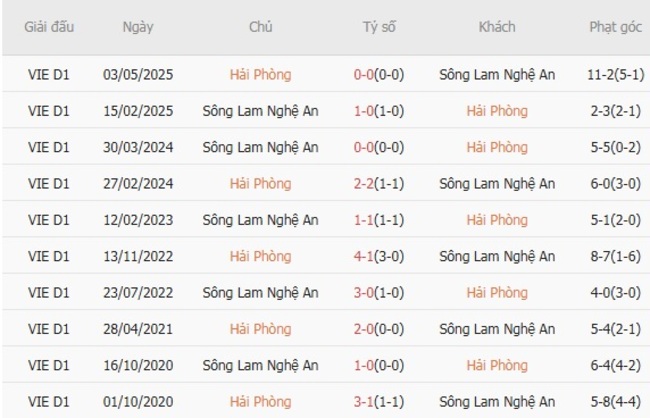
Task: Click the 3-0 score of the 23/07/2022 match
Action: pyautogui.click(x=379, y=293)
